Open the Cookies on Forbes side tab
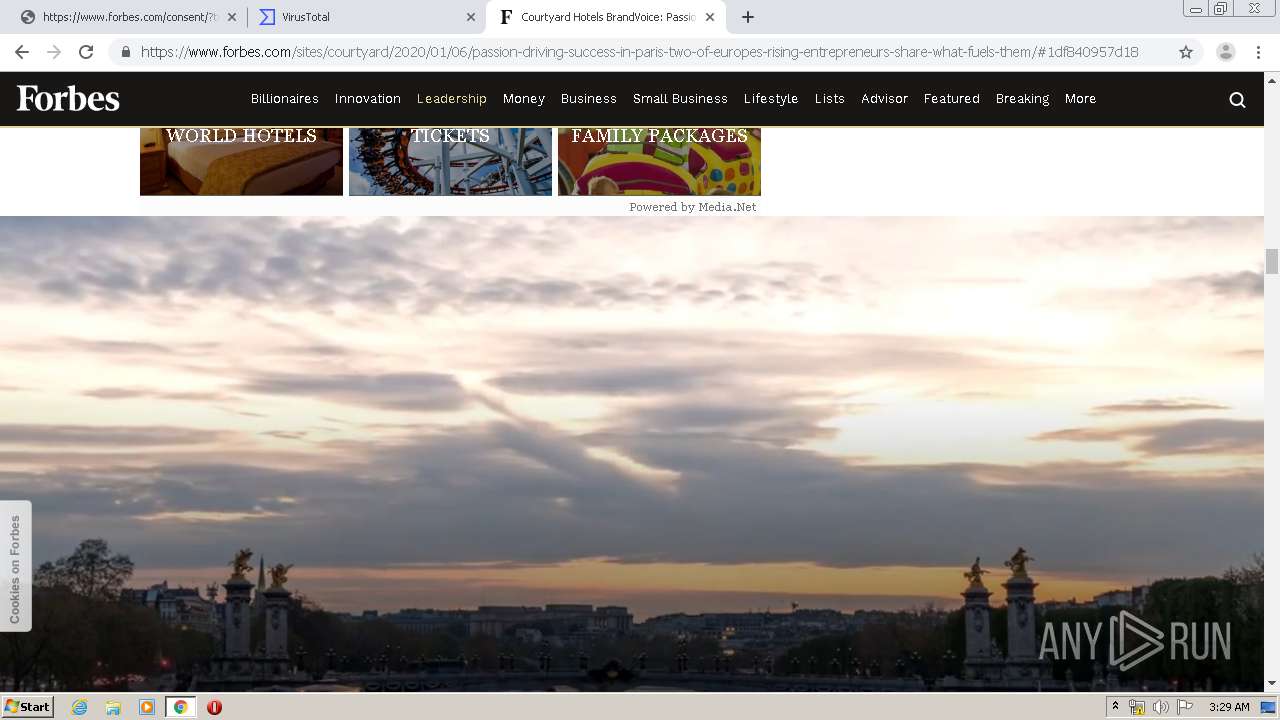Image resolution: width=1280 pixels, height=720 pixels. pos(15,567)
